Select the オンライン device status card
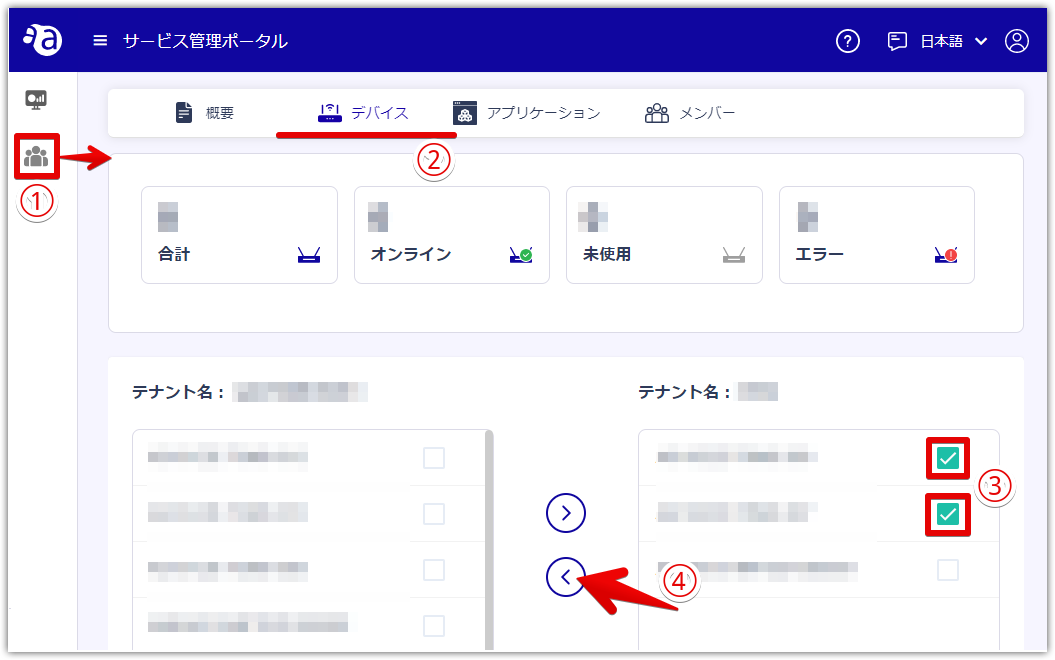The width and height of the screenshot is (1055, 660). tap(451, 235)
